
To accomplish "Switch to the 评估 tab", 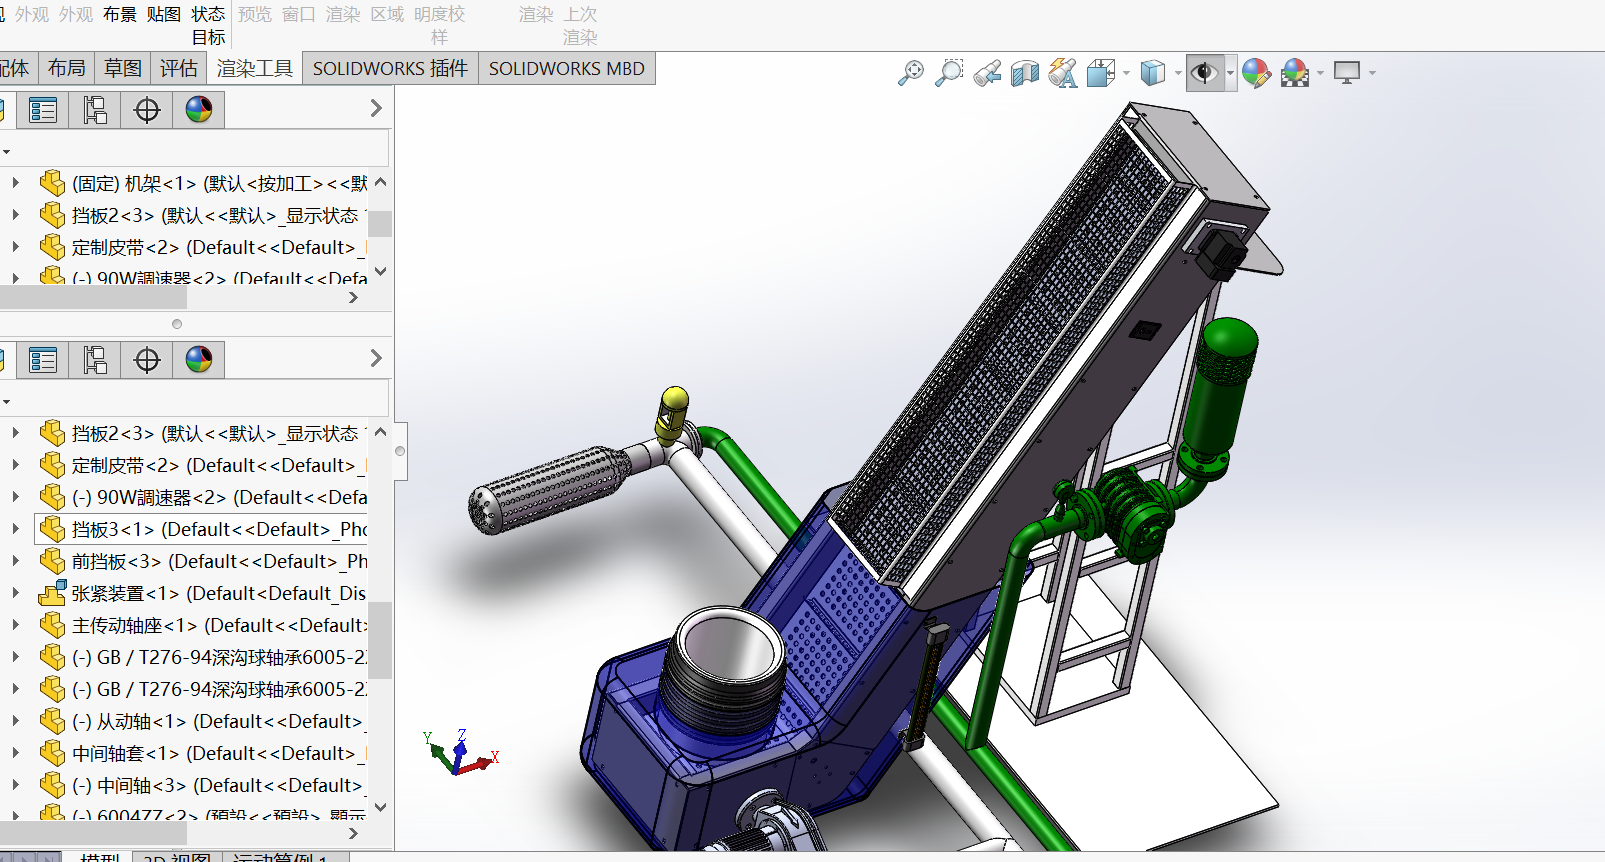I will pos(179,69).
